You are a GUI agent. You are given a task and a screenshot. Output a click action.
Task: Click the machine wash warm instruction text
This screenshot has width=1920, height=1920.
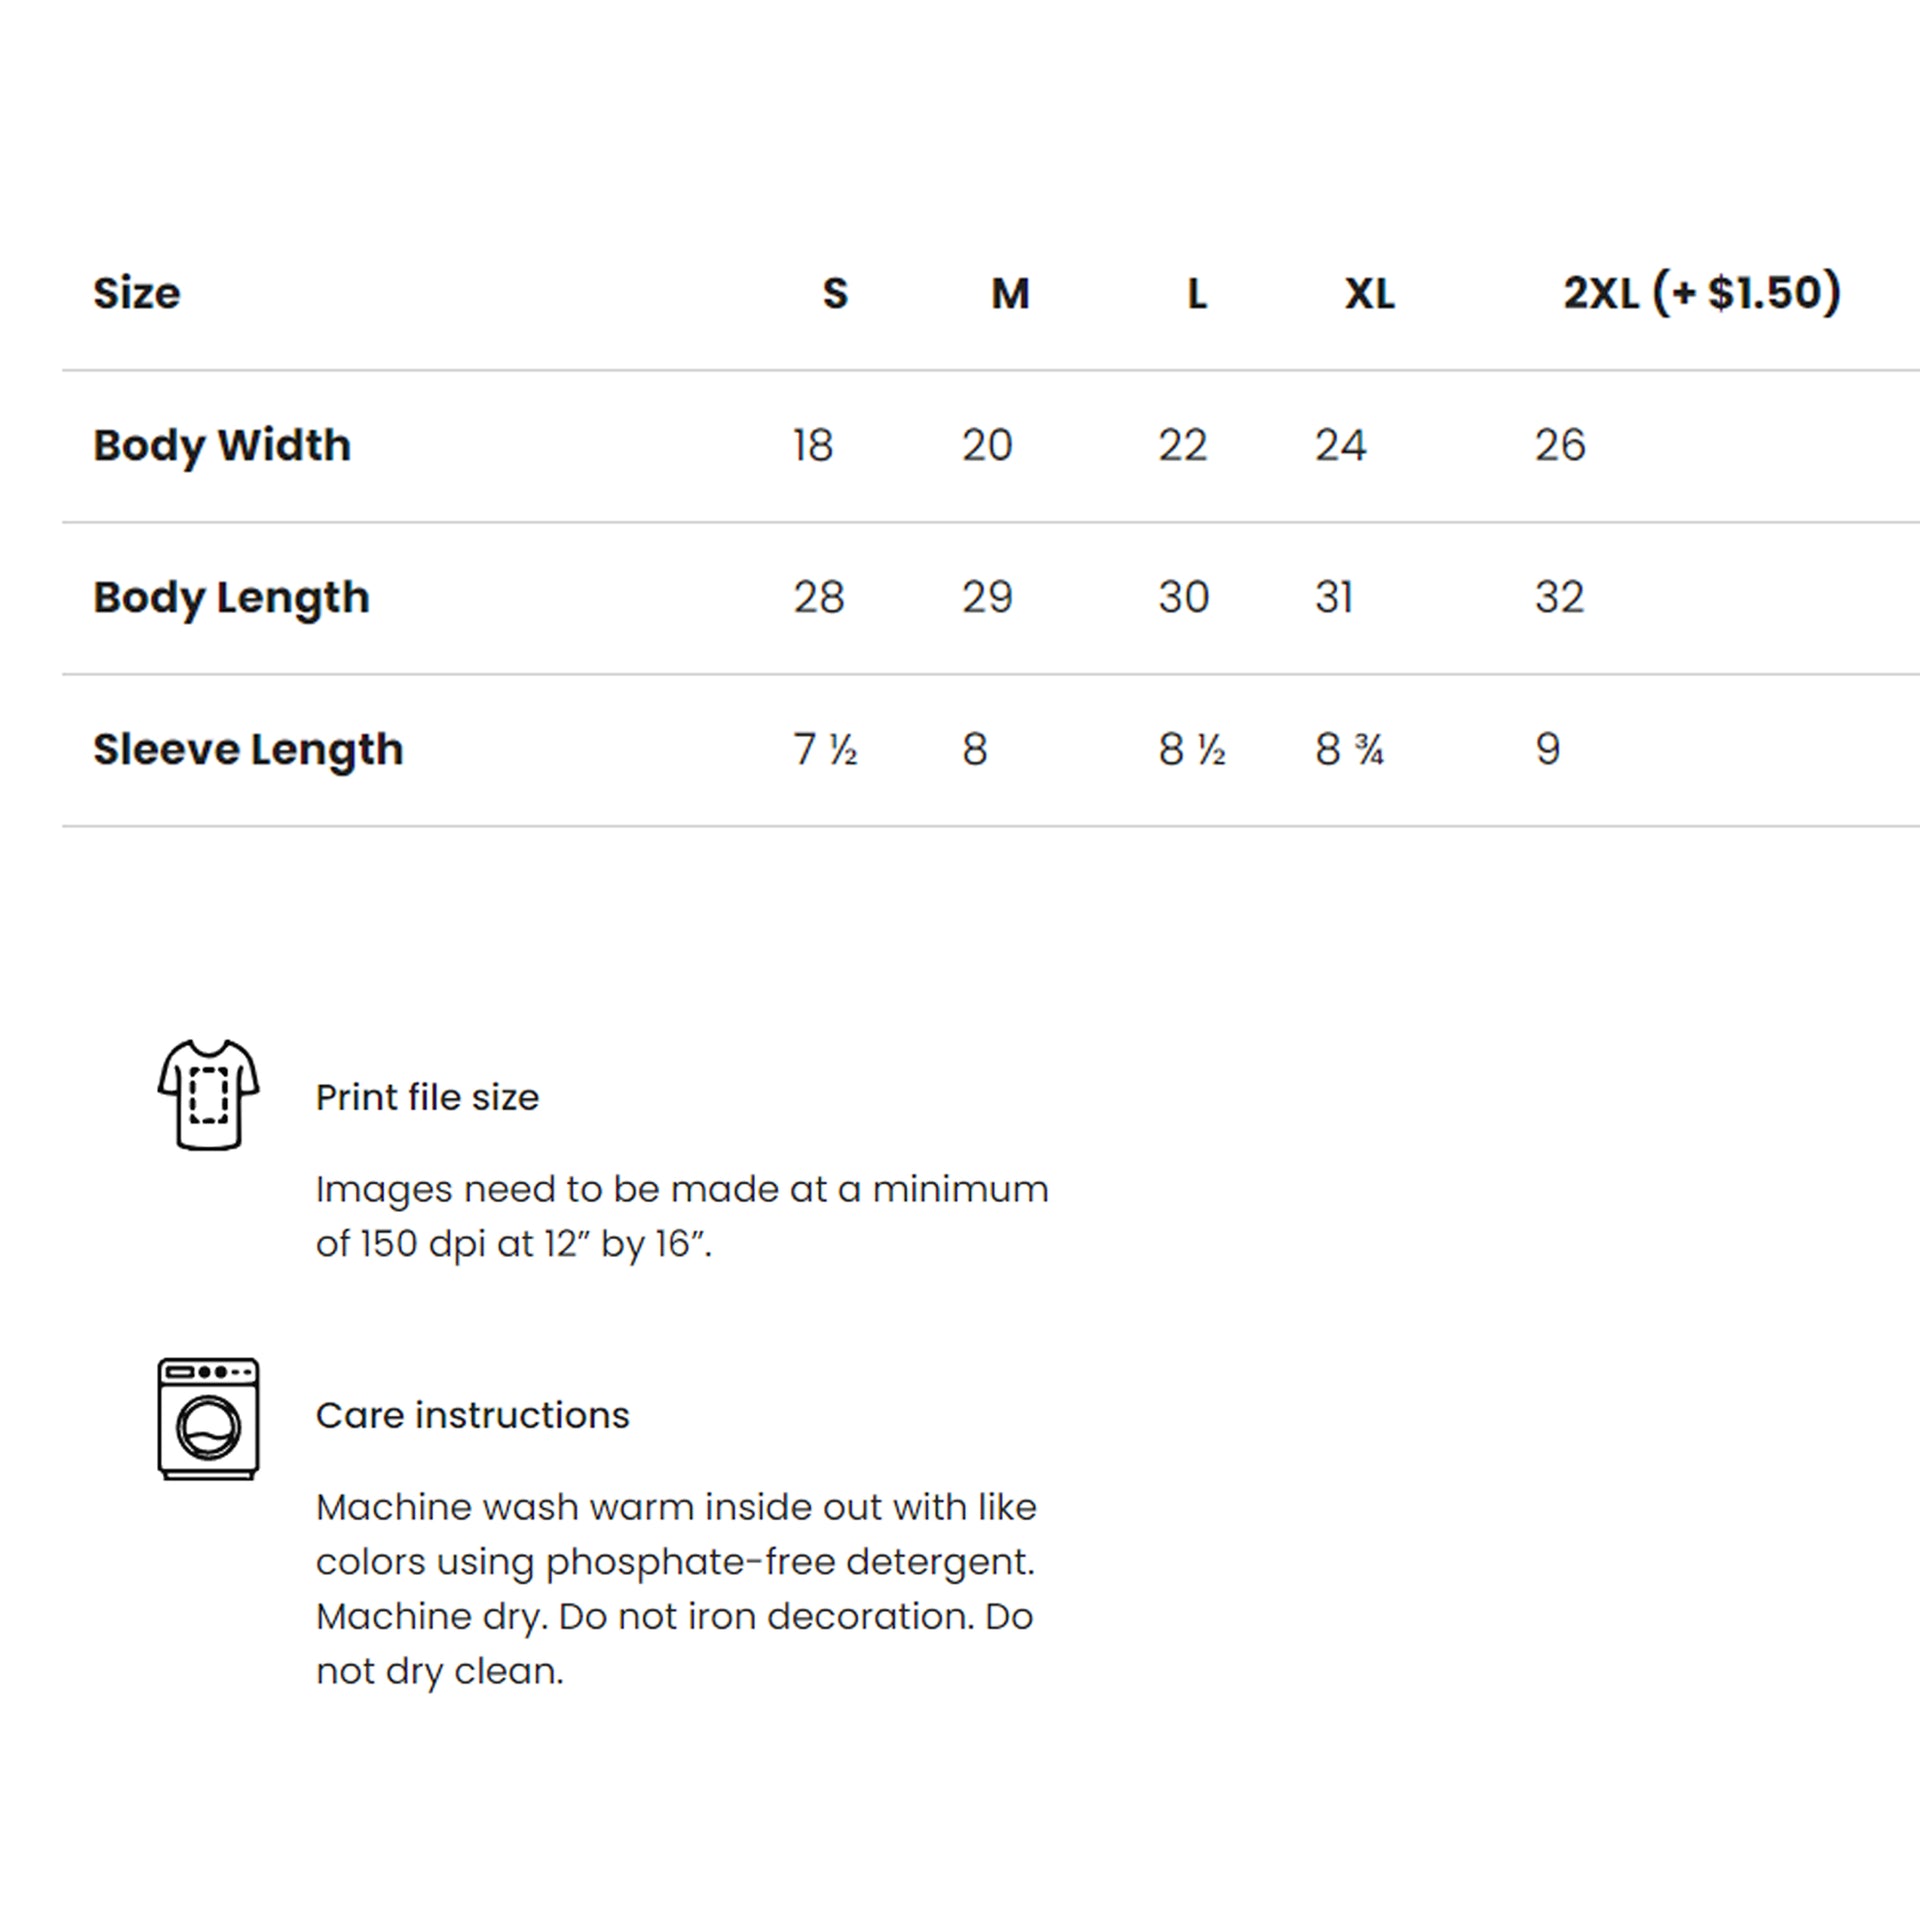[x=676, y=1589]
